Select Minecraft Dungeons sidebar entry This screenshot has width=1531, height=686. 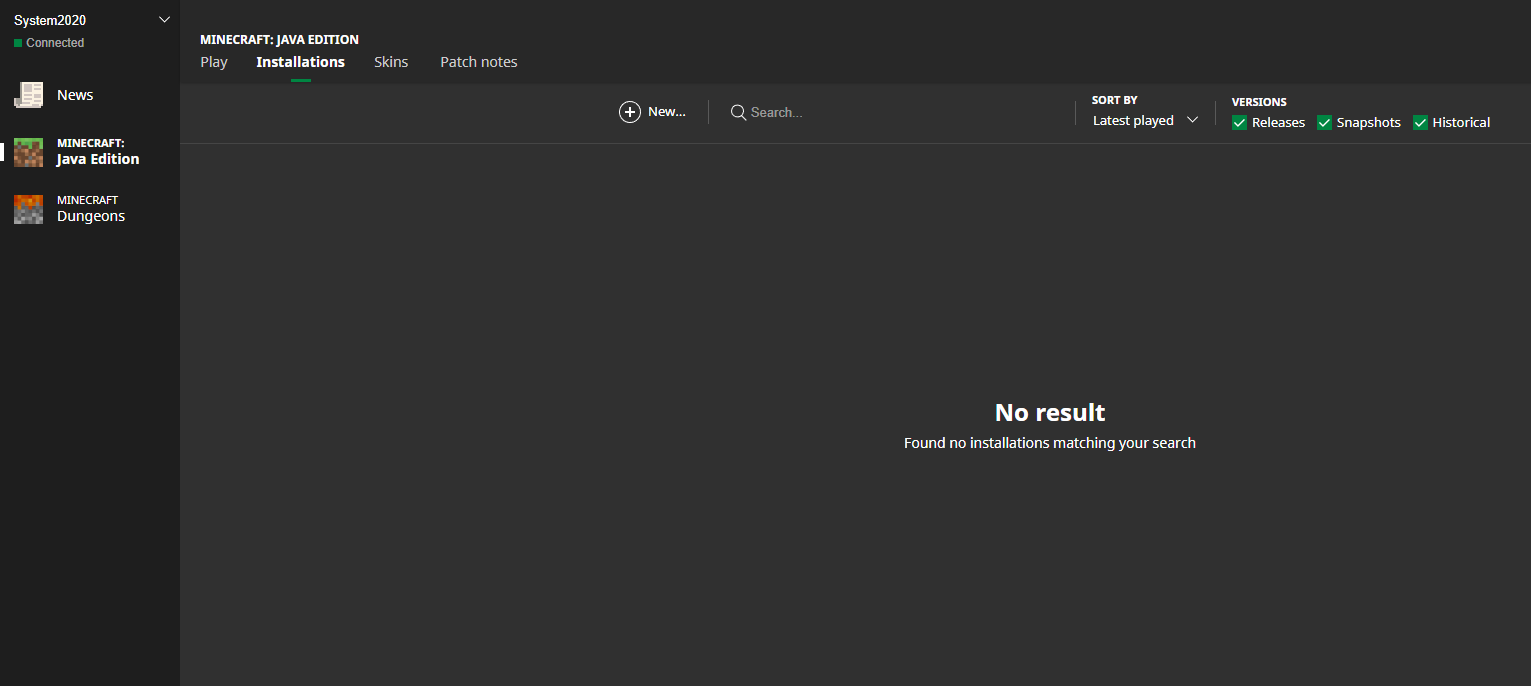point(90,209)
